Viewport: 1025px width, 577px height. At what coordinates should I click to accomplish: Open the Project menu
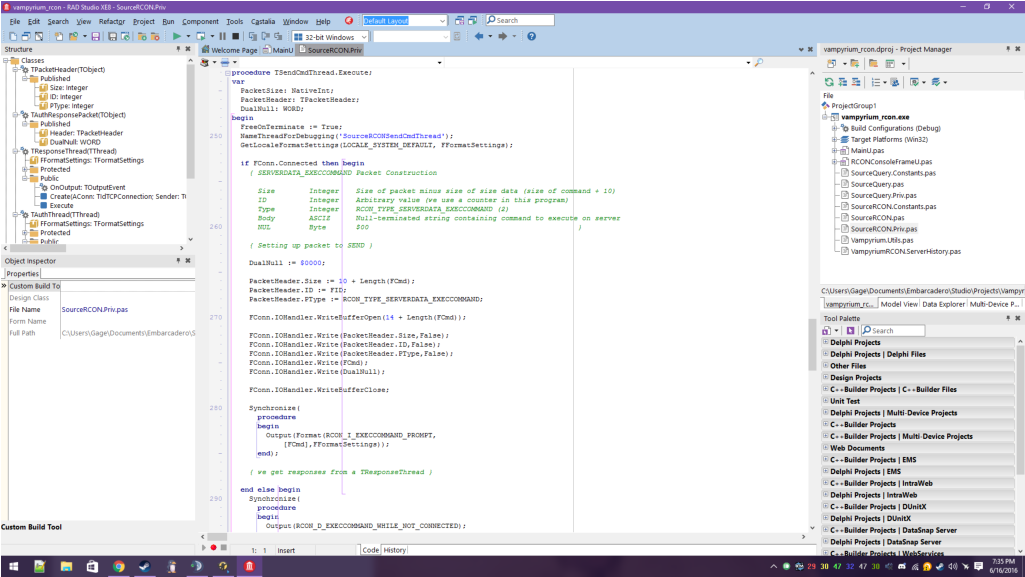pos(144,22)
